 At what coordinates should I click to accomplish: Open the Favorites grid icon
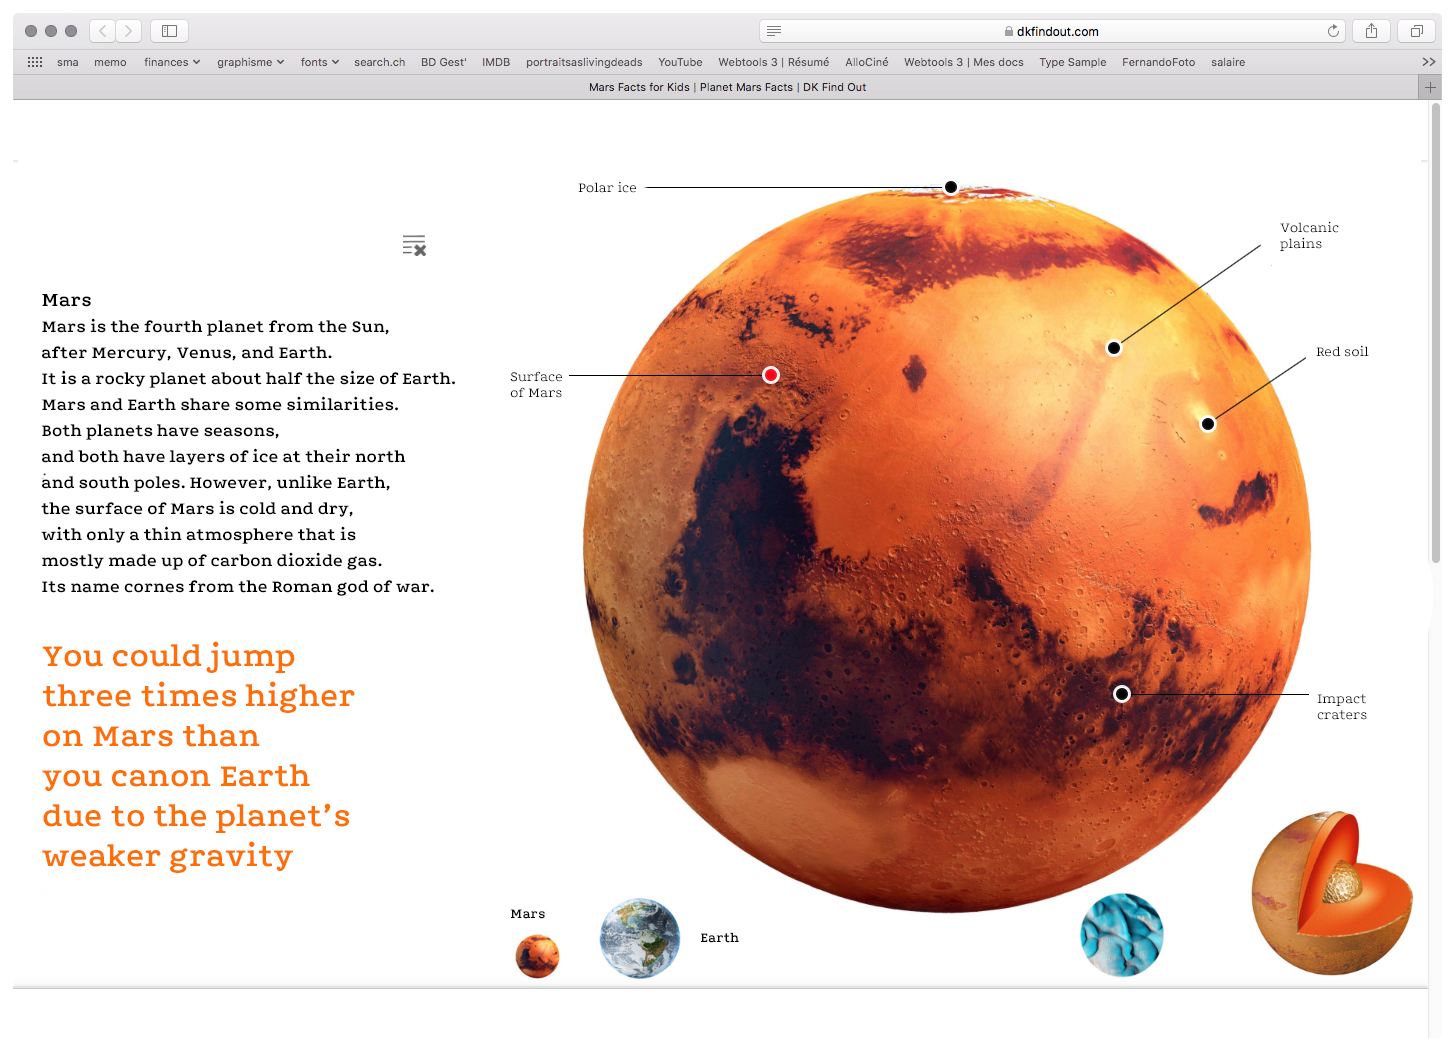click(35, 62)
